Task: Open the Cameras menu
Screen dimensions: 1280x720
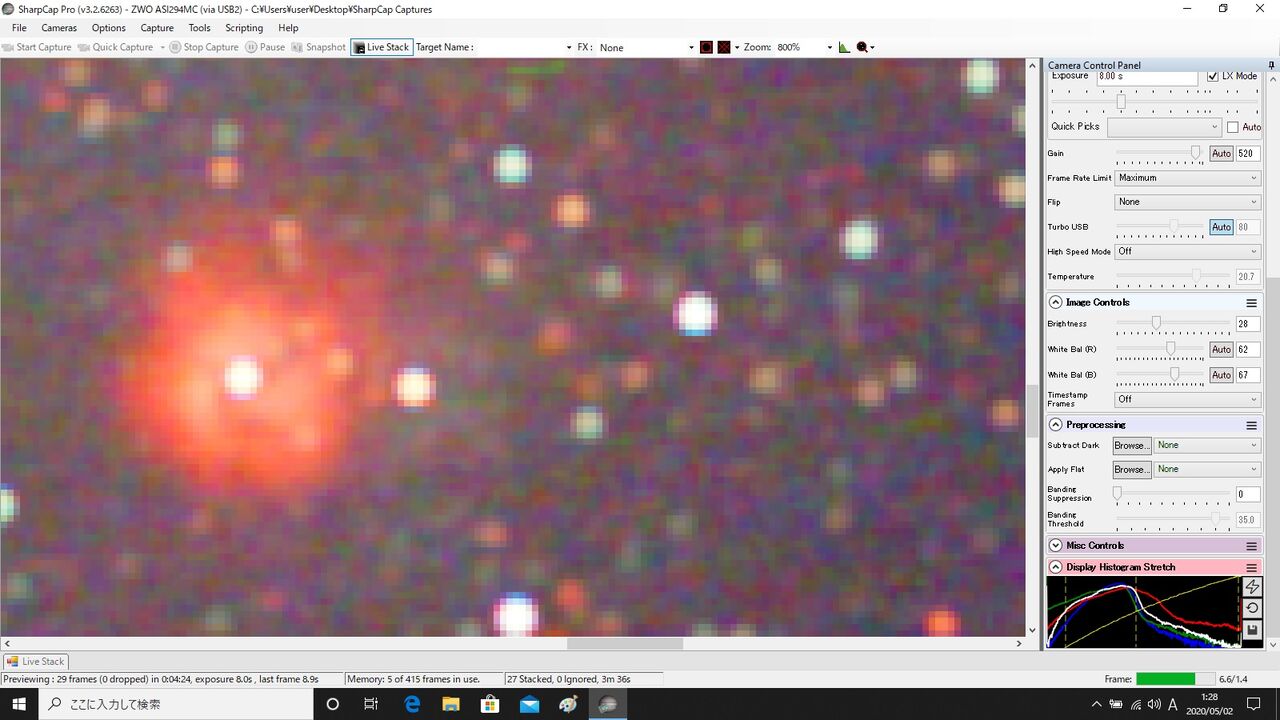Action: tap(59, 28)
